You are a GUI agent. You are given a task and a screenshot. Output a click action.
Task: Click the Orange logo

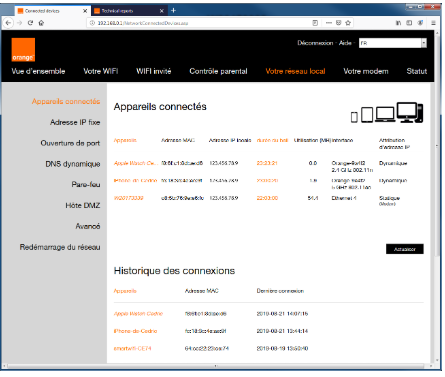tap(23, 50)
